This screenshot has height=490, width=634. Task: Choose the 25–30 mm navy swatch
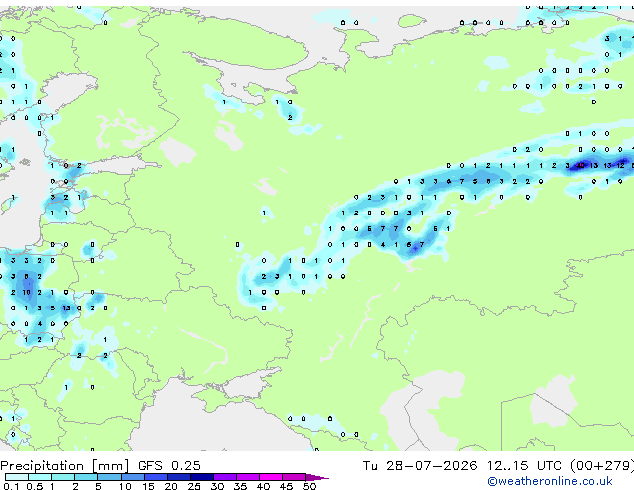pyautogui.click(x=202, y=477)
